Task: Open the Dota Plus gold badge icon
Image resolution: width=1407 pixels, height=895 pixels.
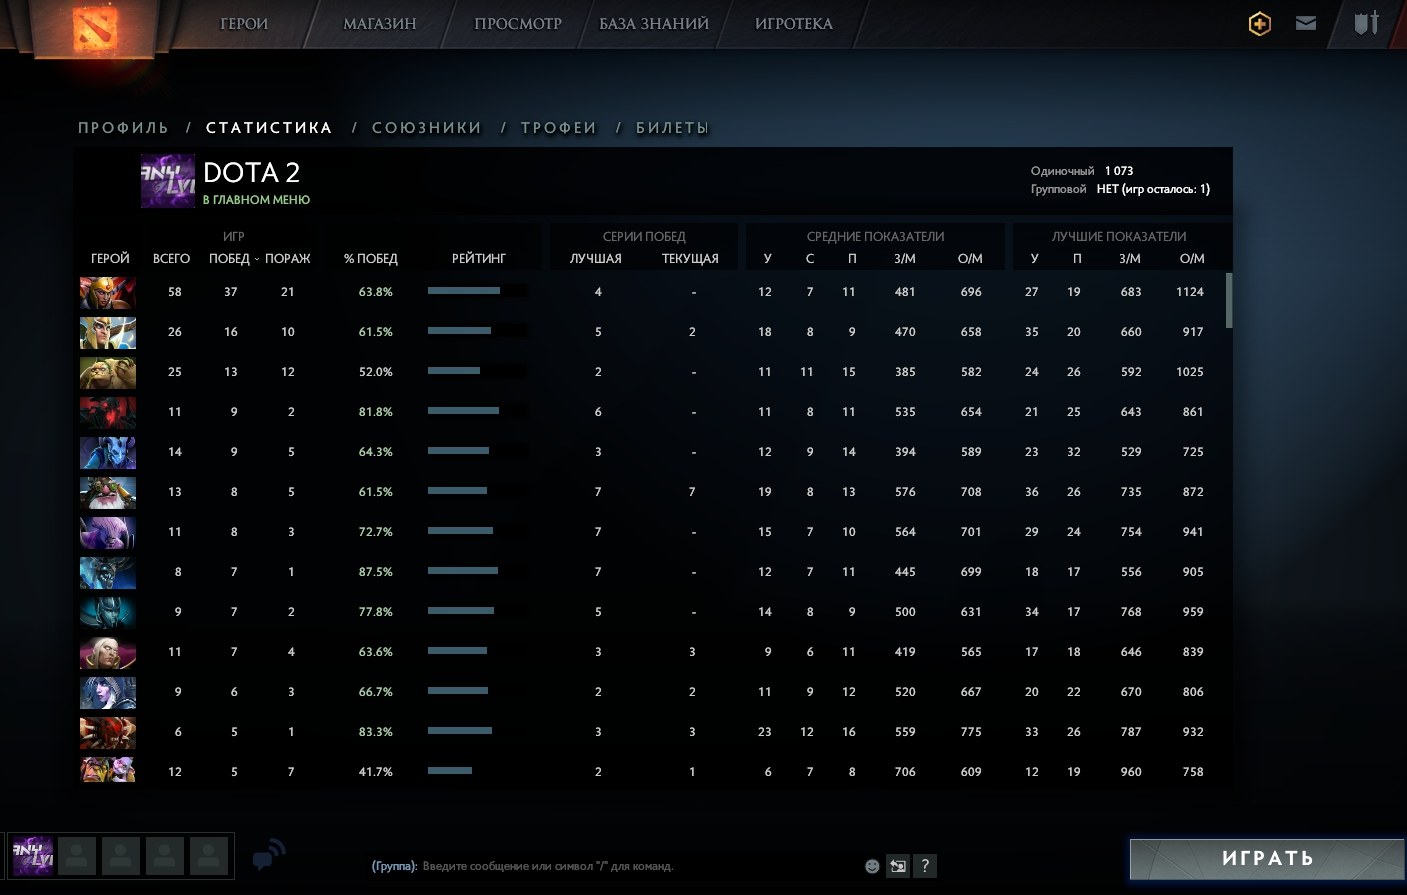Action: click(x=1260, y=24)
